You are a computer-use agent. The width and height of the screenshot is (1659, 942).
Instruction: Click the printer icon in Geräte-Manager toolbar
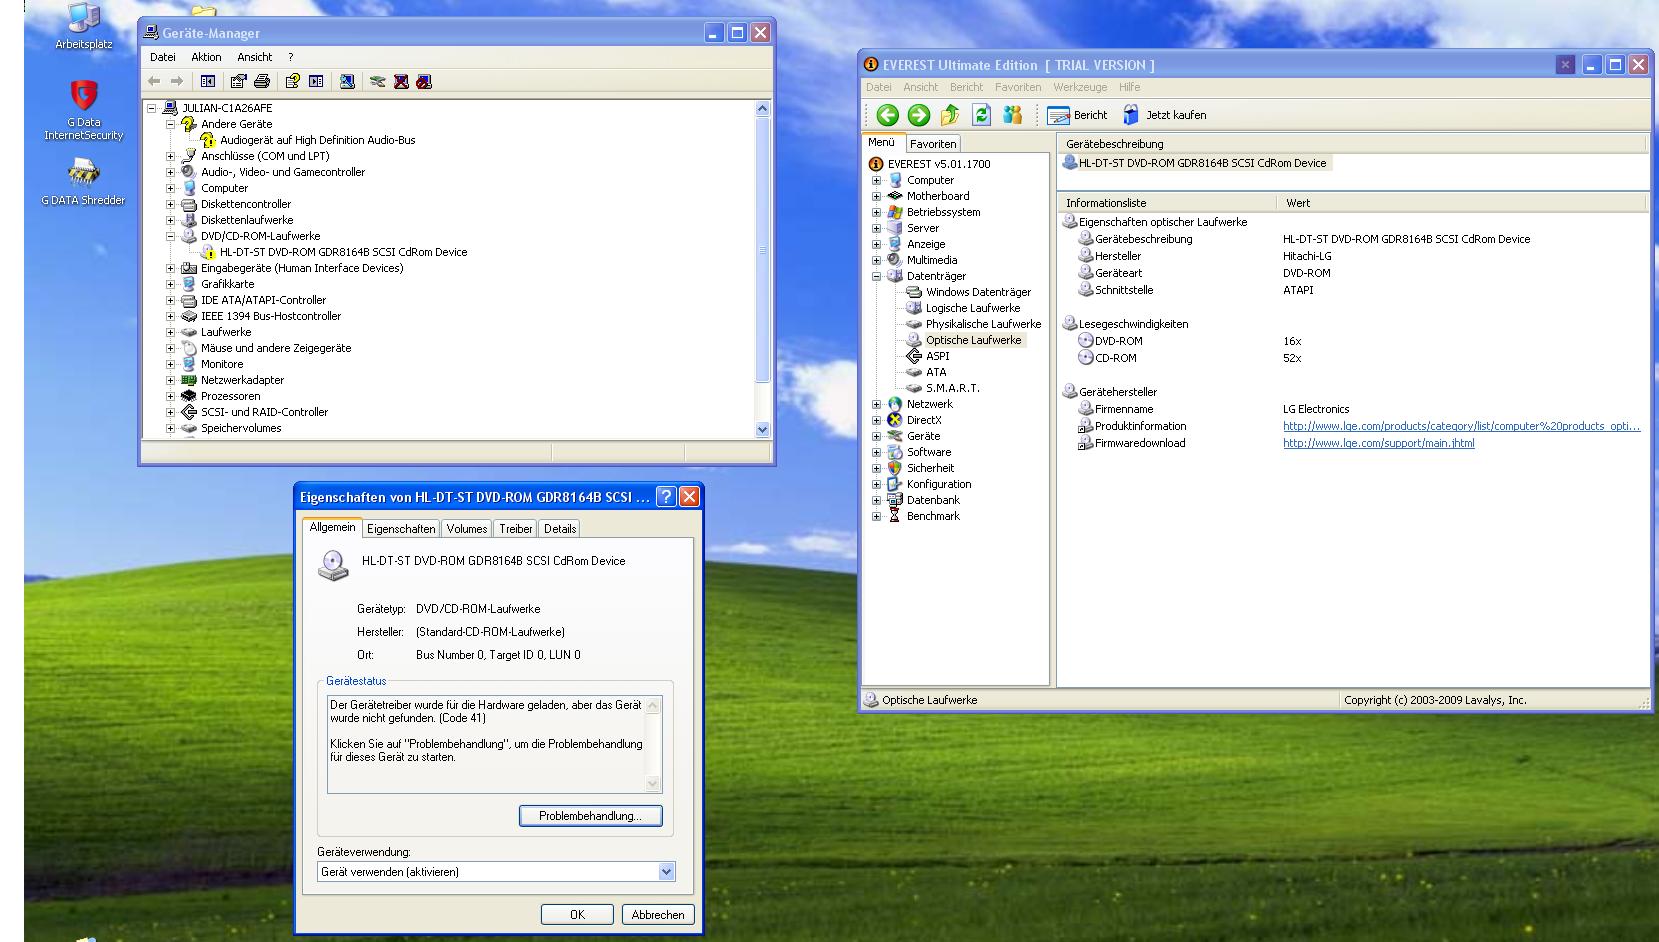click(262, 81)
